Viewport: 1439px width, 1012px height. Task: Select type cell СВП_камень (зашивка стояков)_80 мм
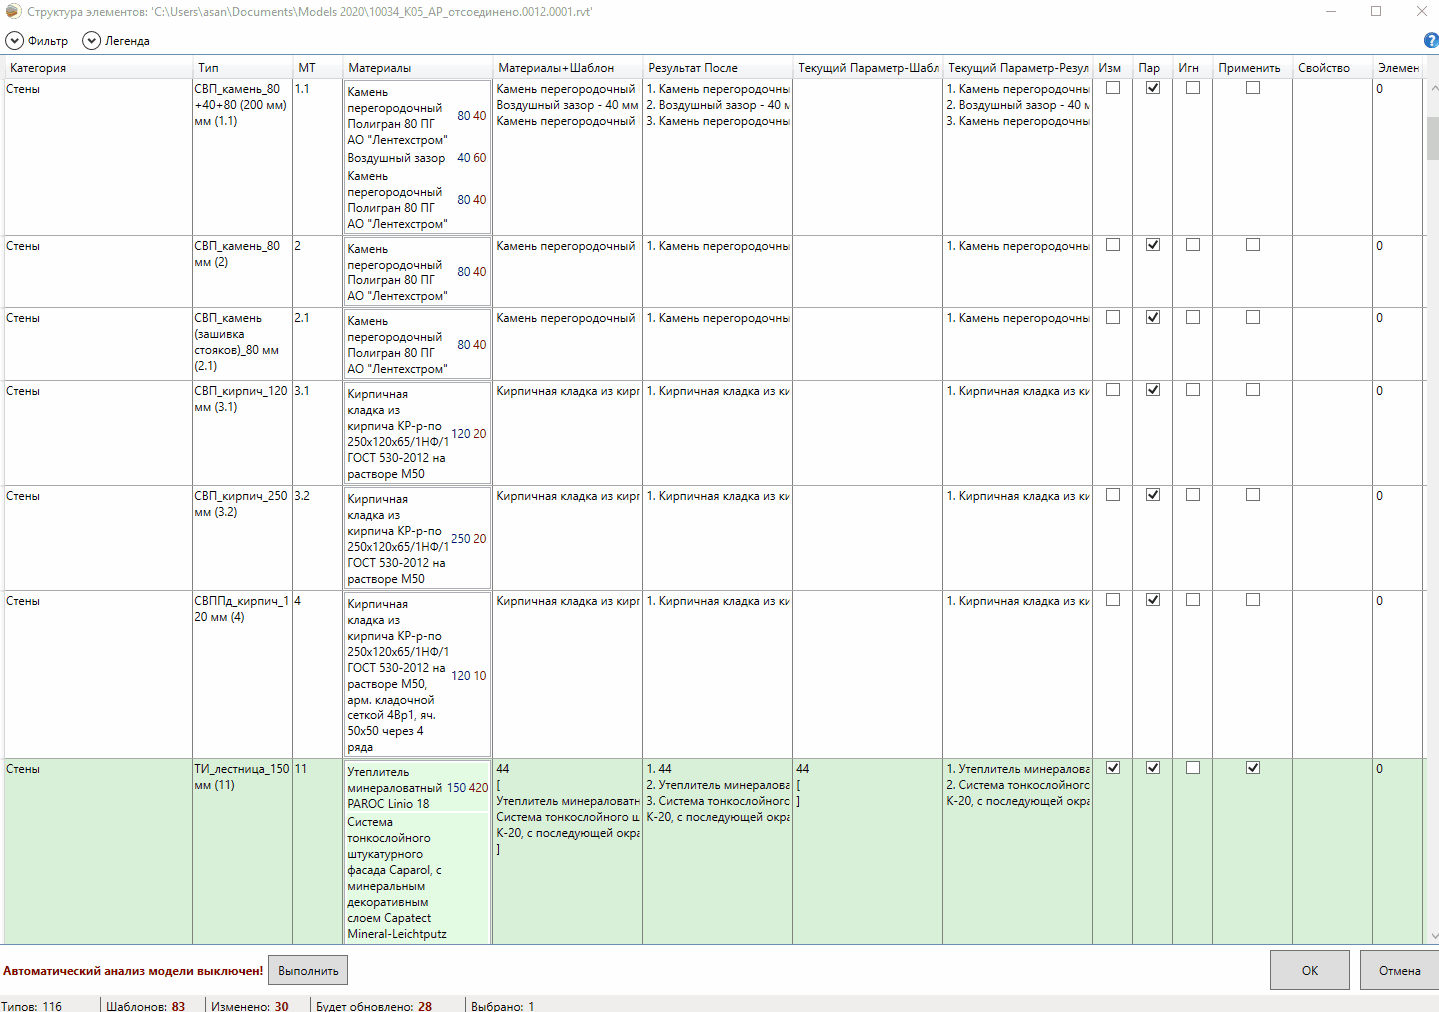tap(243, 344)
